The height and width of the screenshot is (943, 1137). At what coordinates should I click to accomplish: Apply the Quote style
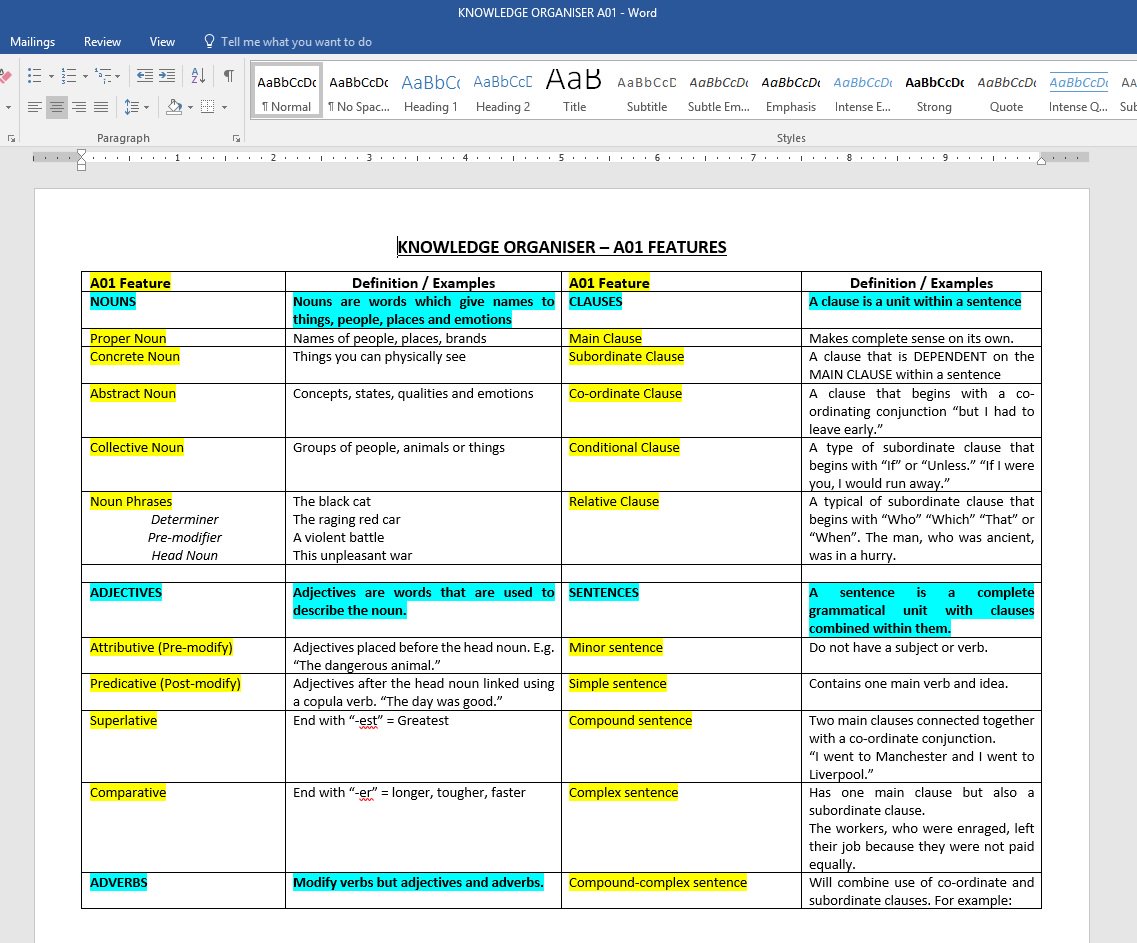pos(1006,90)
